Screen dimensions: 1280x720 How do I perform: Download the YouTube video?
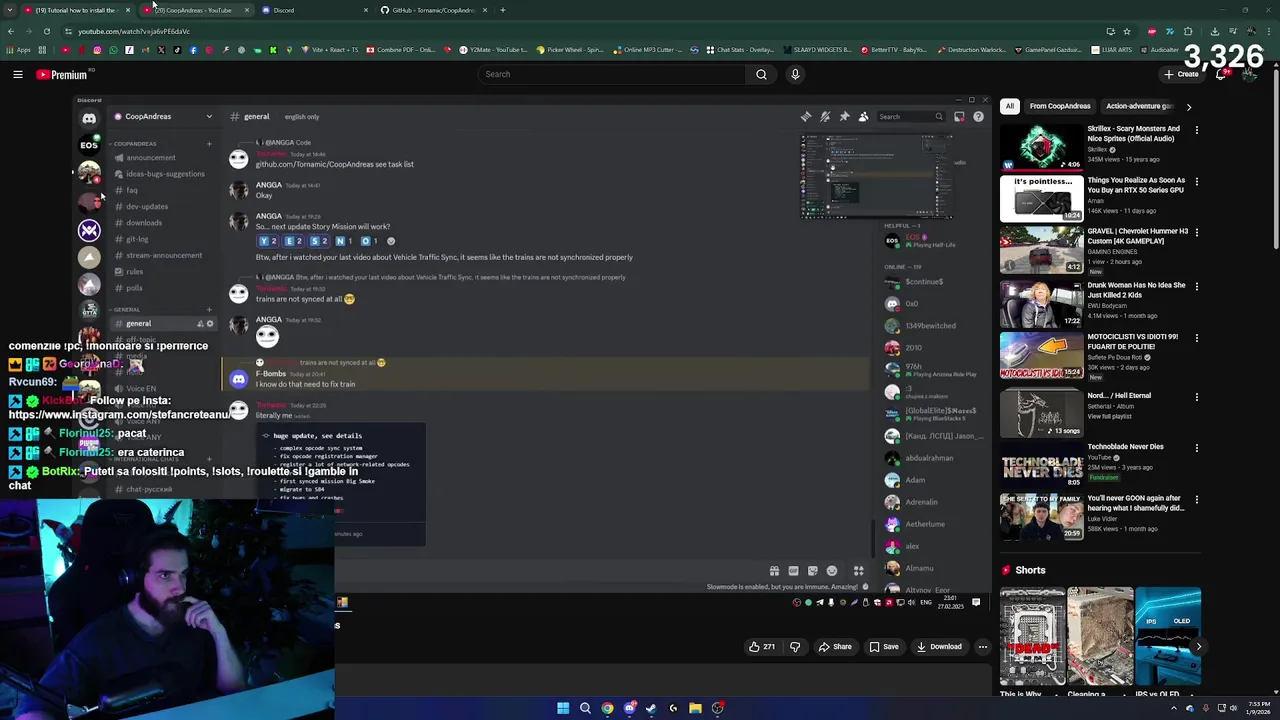(x=939, y=647)
